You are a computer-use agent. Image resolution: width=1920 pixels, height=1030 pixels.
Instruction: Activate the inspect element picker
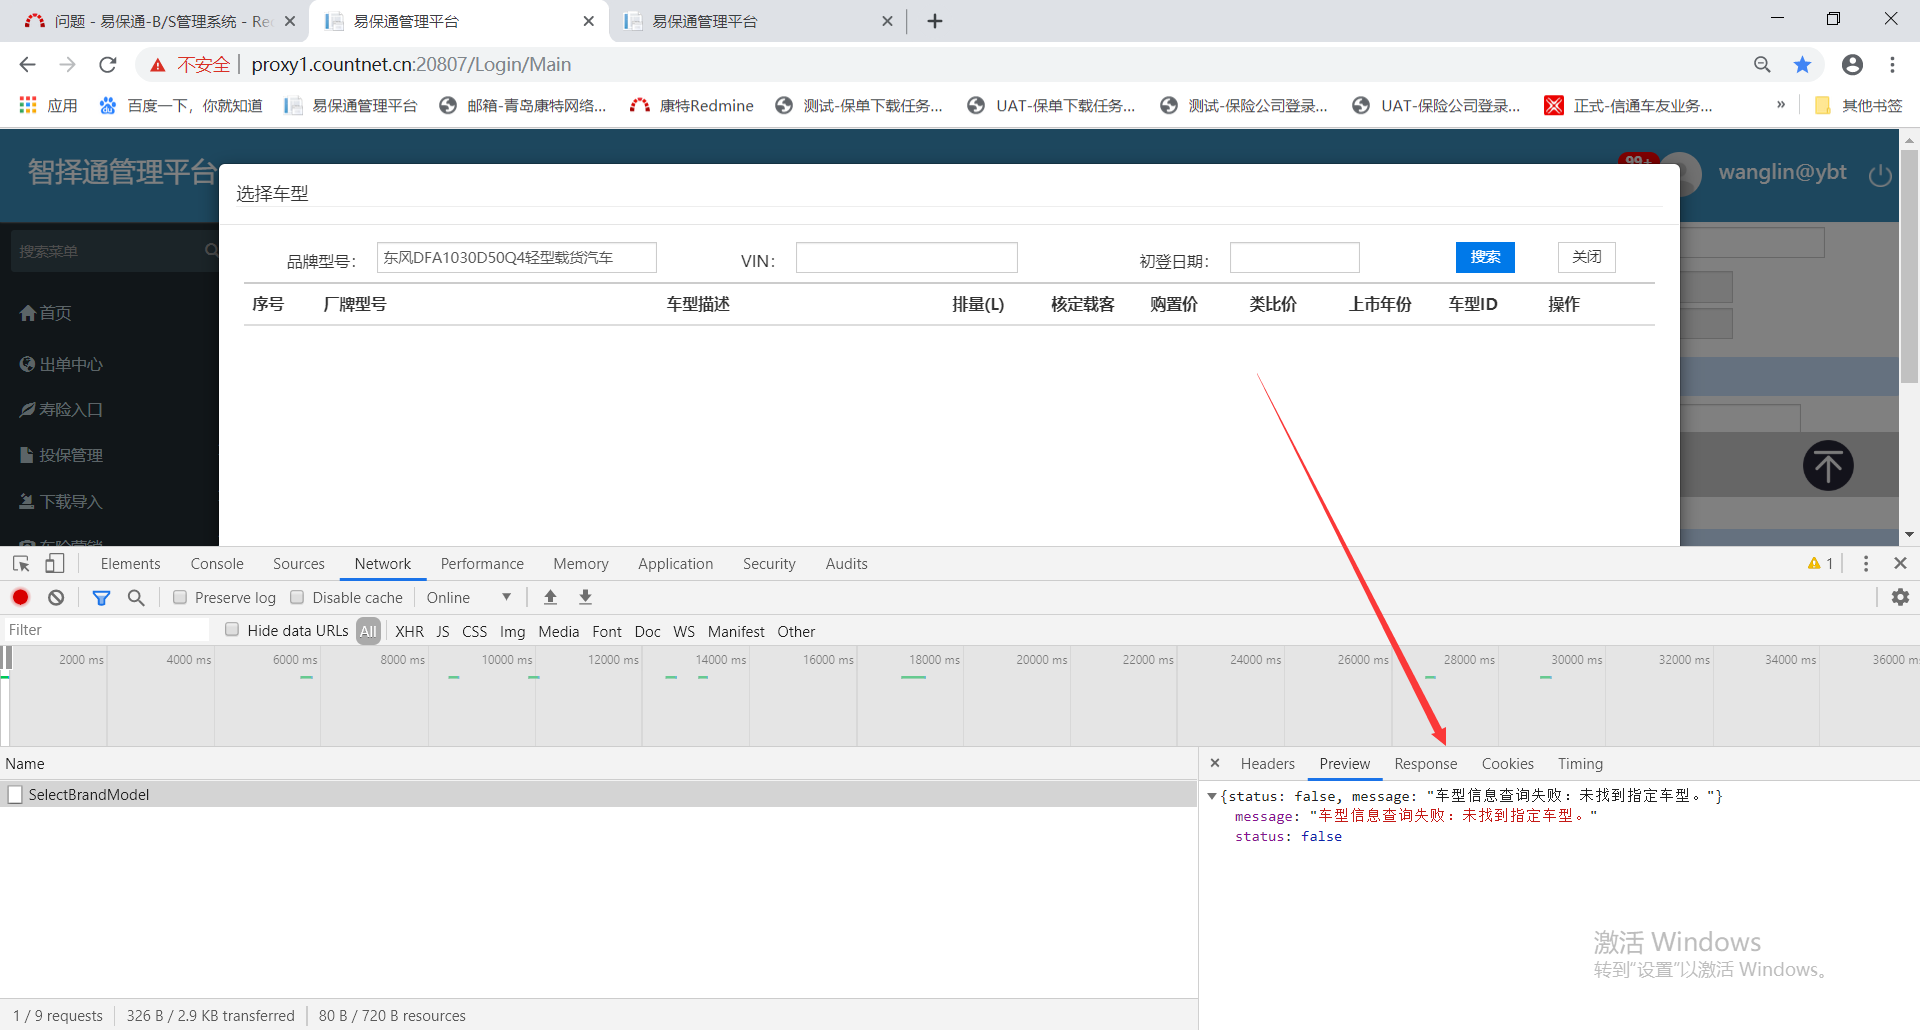click(21, 564)
